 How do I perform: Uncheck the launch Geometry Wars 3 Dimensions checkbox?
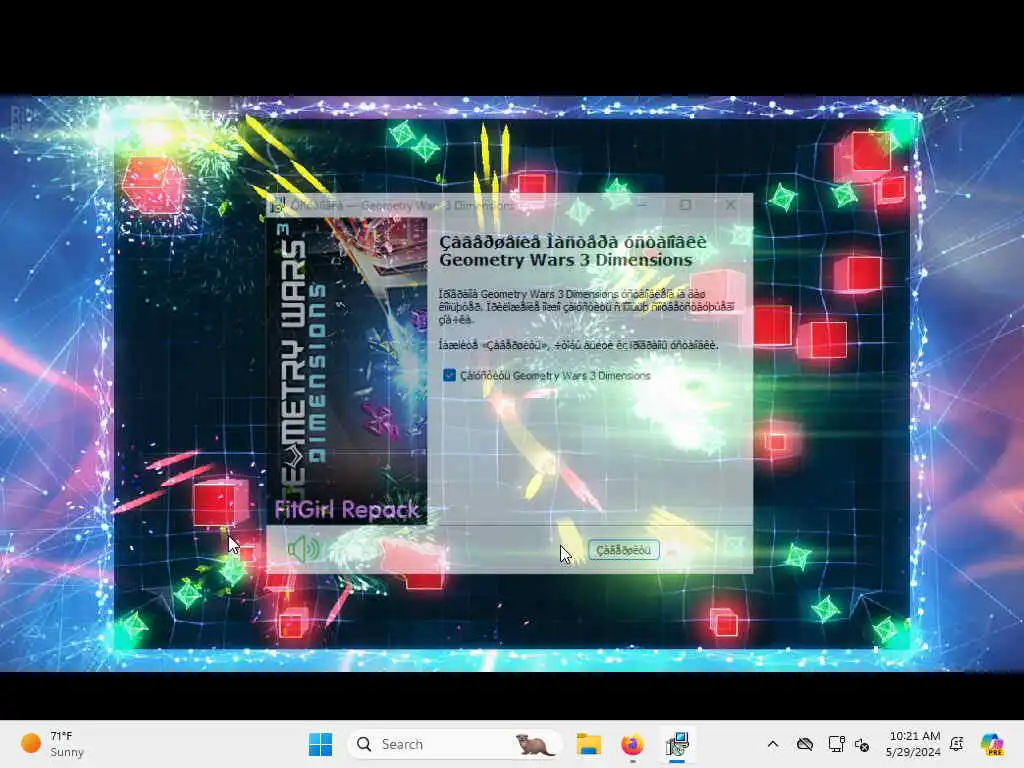click(x=449, y=375)
